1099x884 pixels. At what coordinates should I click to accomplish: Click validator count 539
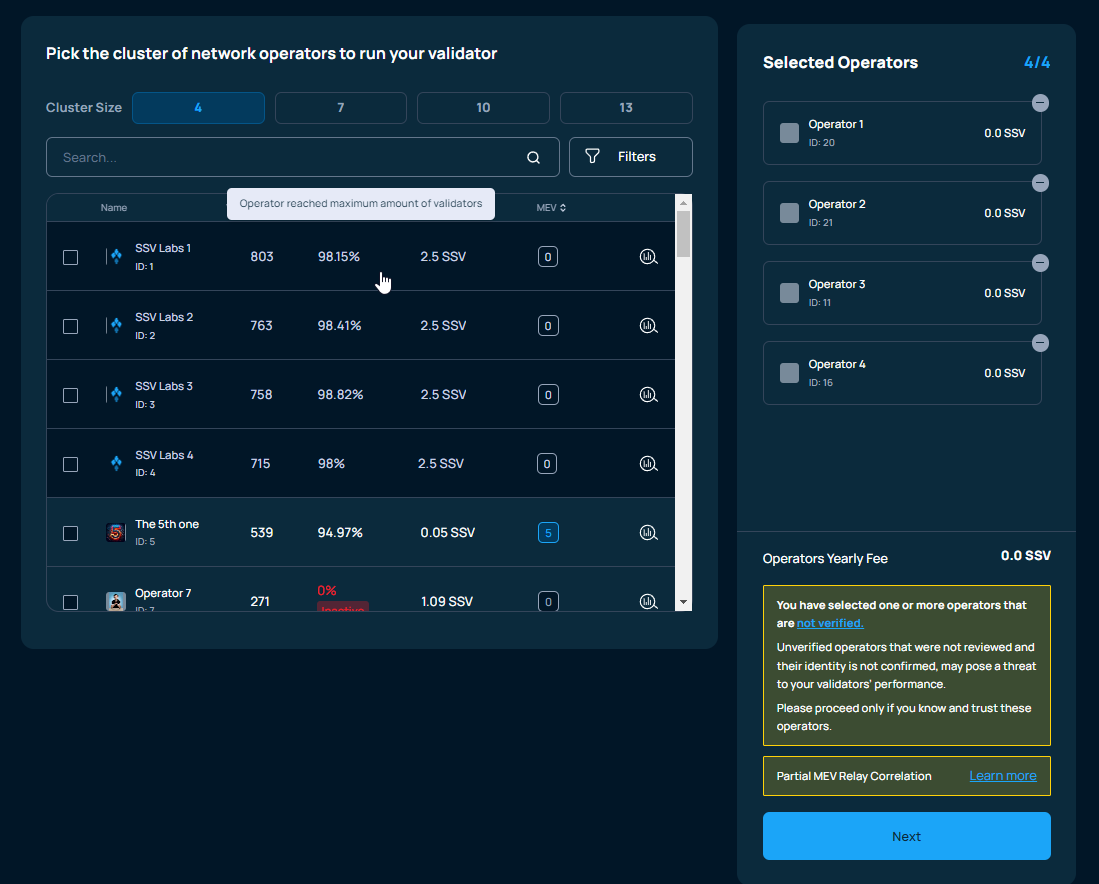click(261, 533)
